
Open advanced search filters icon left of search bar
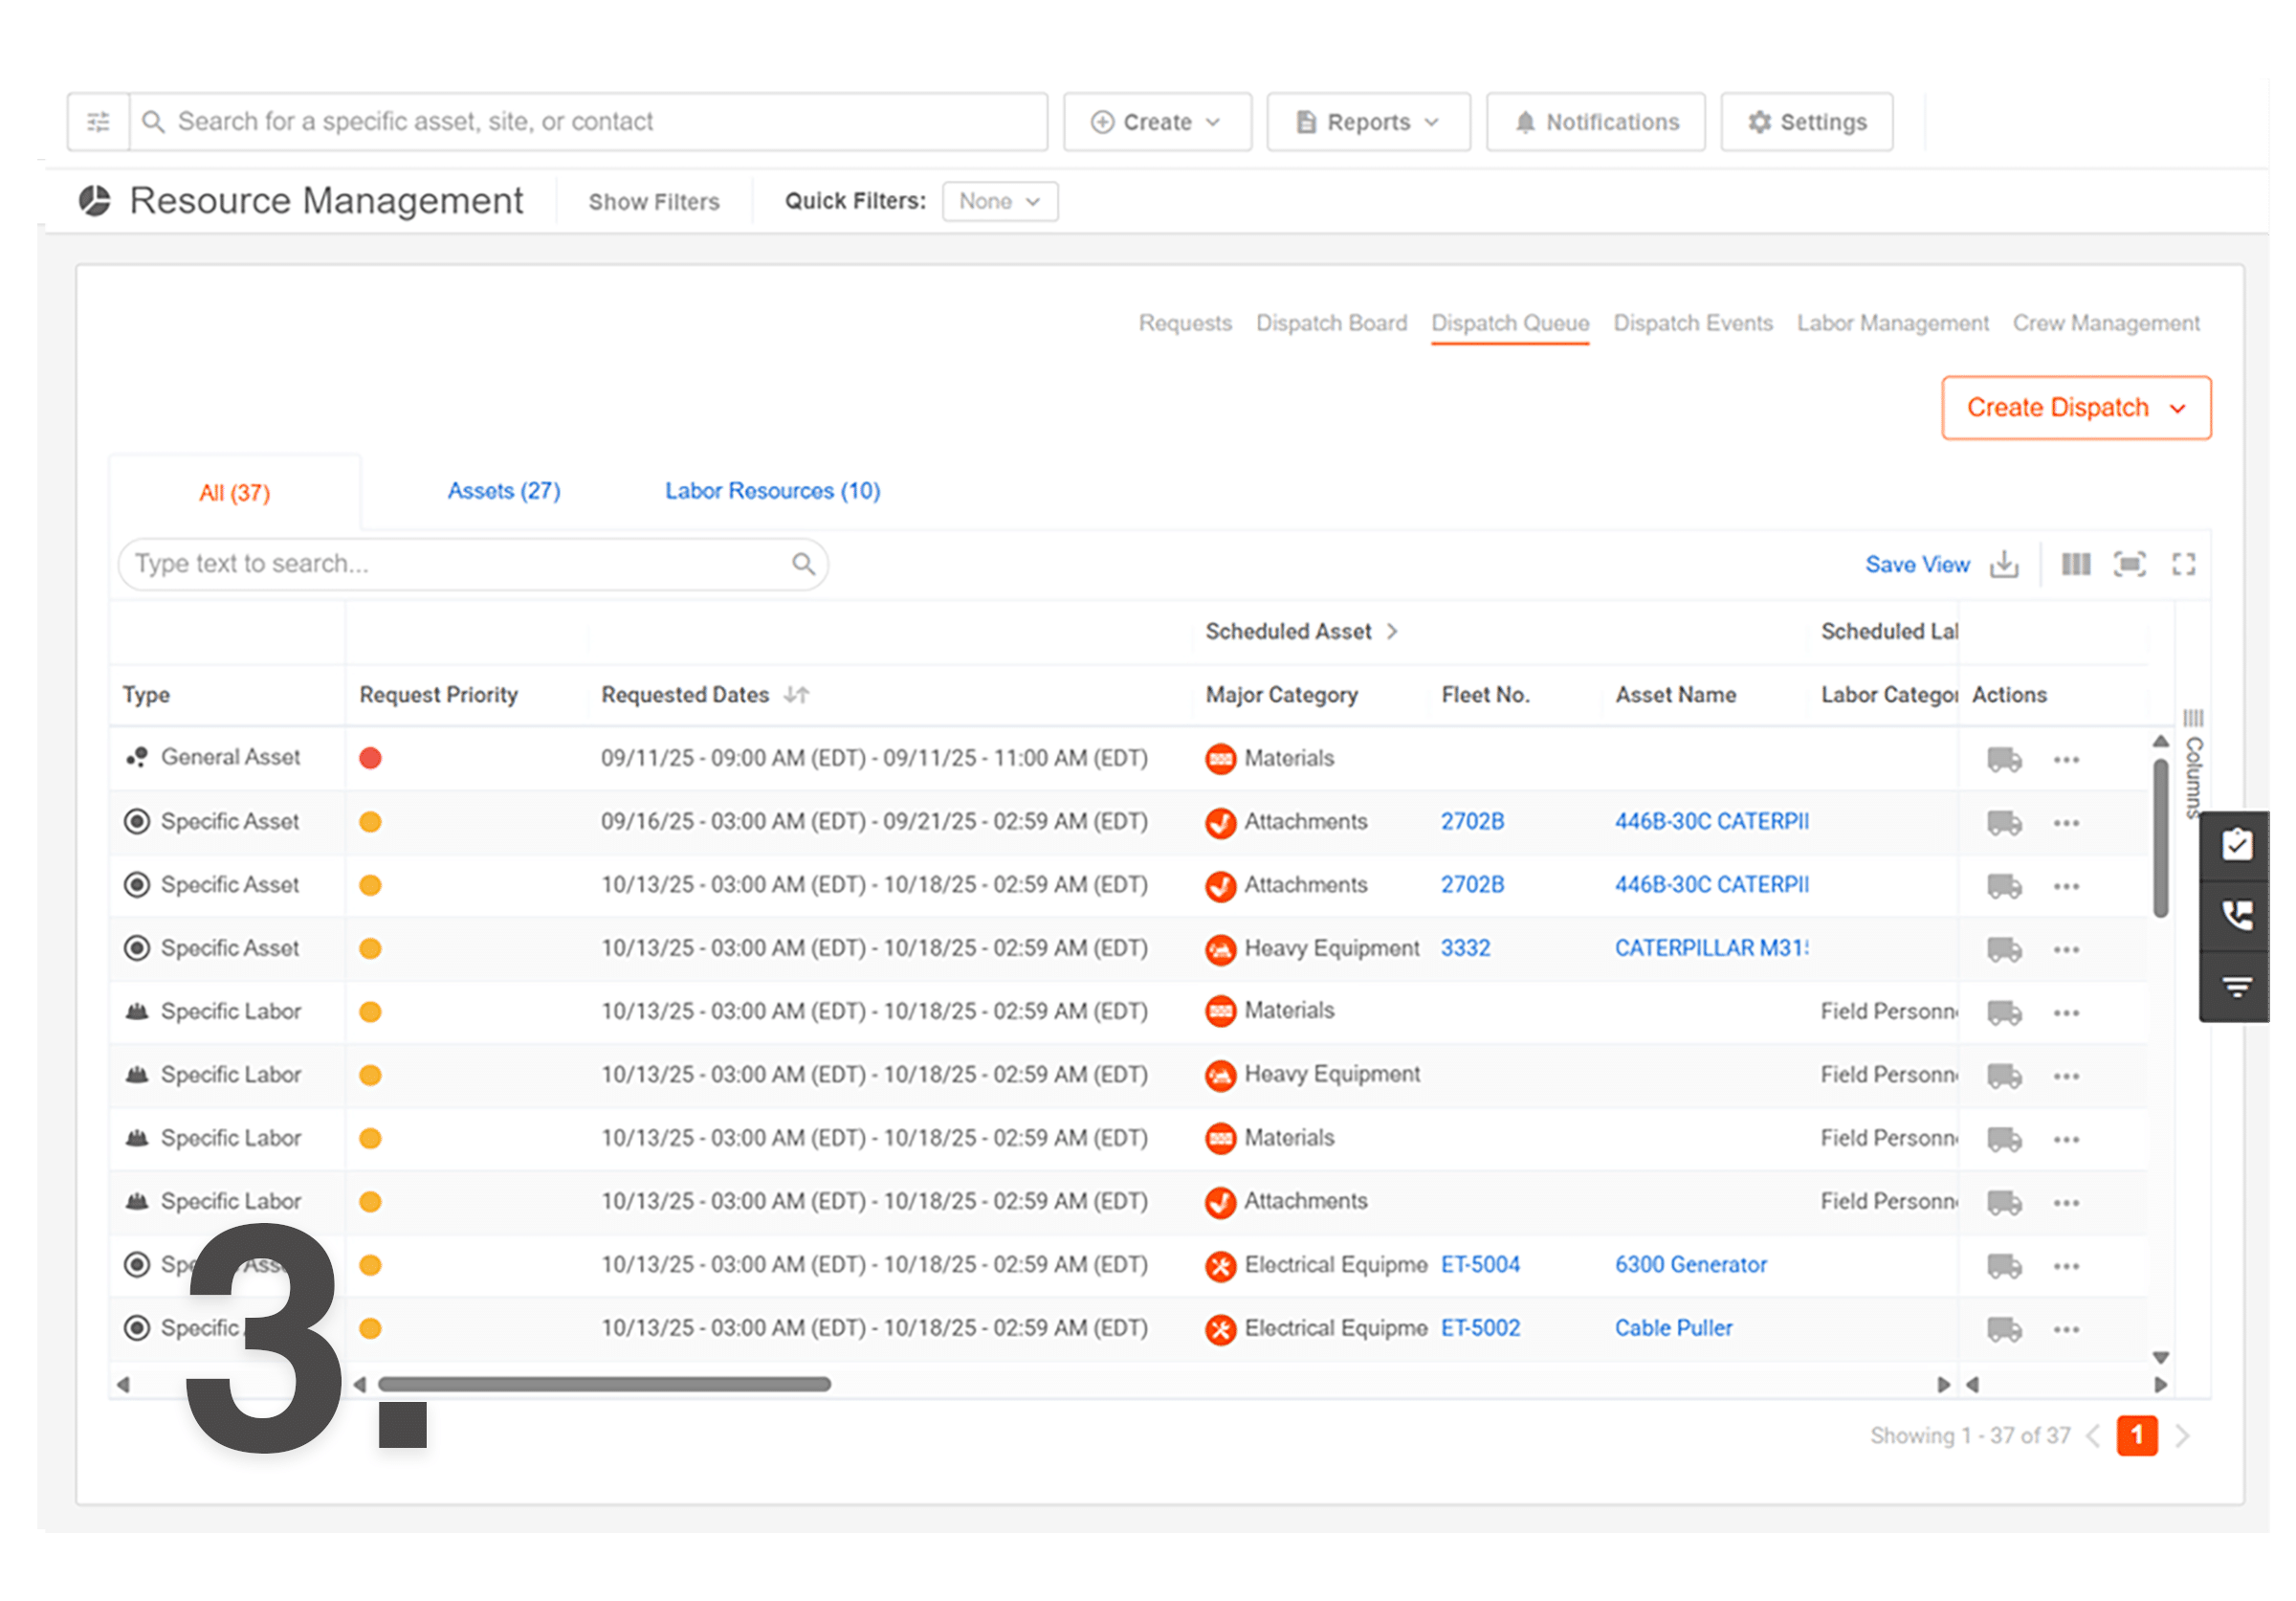point(97,121)
